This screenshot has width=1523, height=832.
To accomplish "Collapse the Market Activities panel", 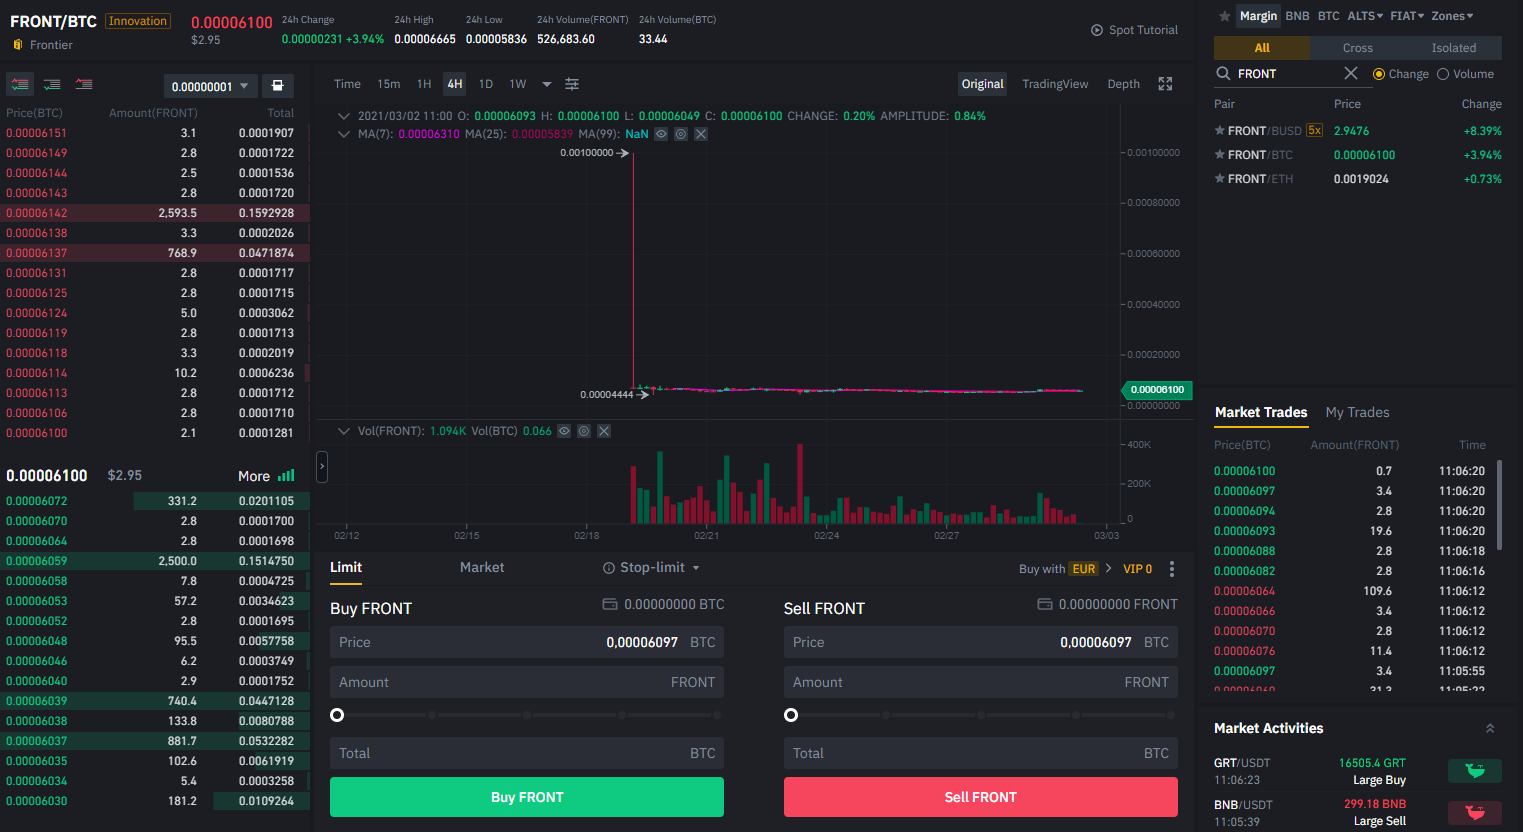I will [x=1490, y=728].
